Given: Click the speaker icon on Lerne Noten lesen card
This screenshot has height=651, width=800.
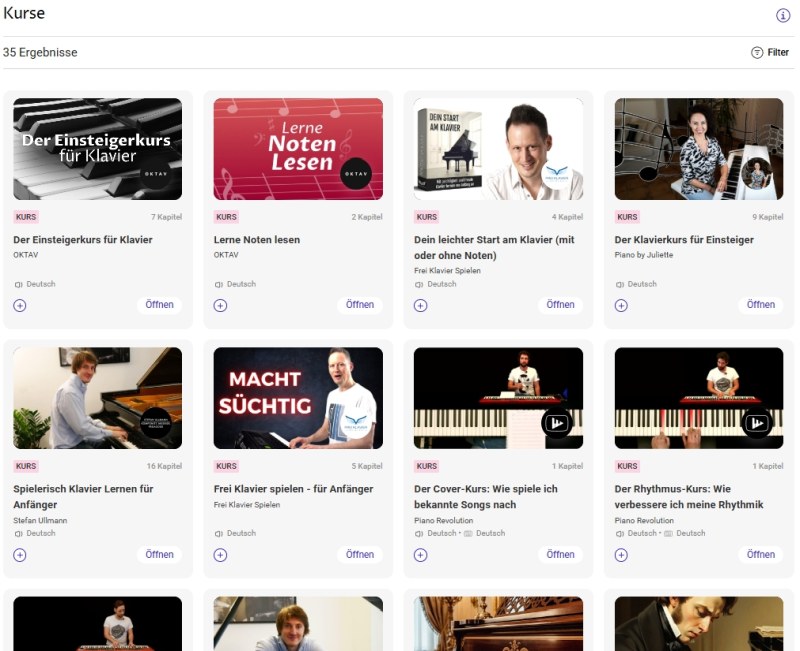Looking at the screenshot, I should [x=220, y=284].
